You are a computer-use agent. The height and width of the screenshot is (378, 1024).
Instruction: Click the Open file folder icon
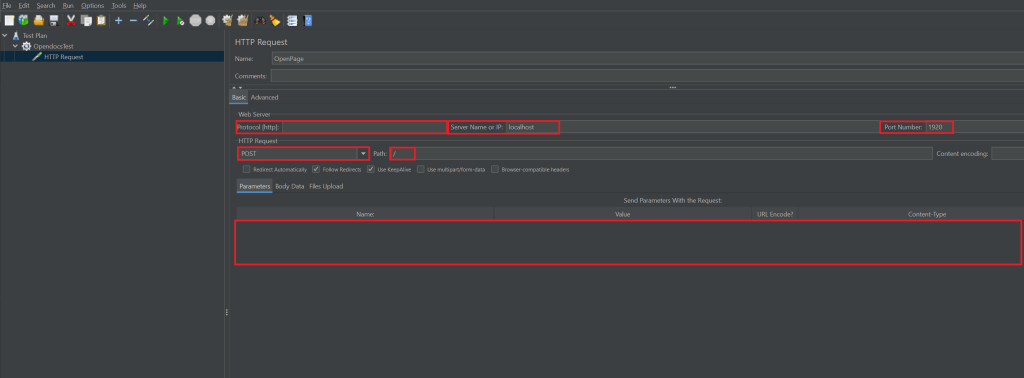(x=39, y=21)
